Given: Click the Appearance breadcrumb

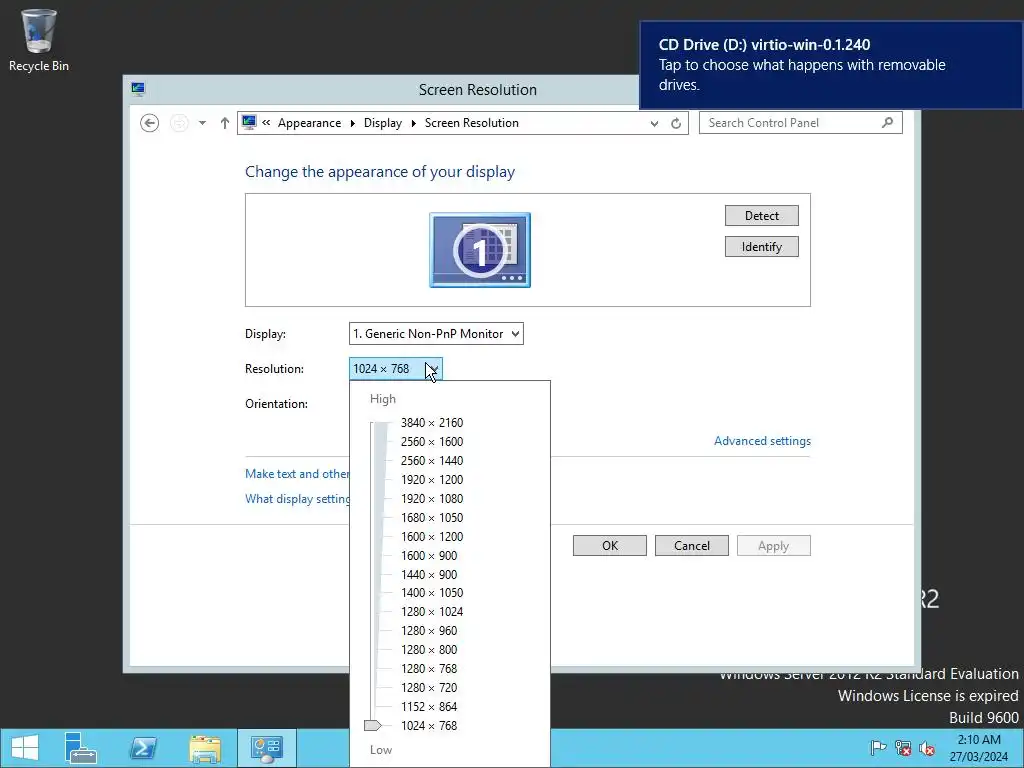Looking at the screenshot, I should click(x=309, y=123).
